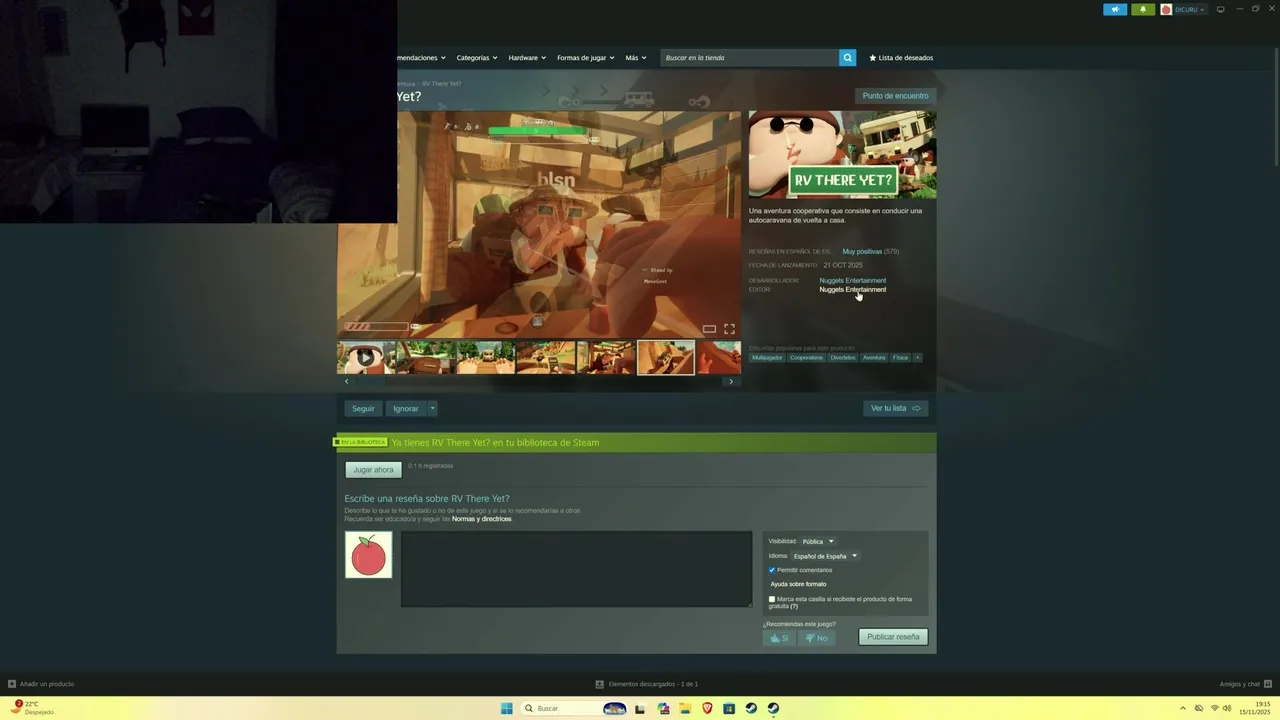Click the Ver tu lista button
Image resolution: width=1280 pixels, height=720 pixels.
click(895, 408)
